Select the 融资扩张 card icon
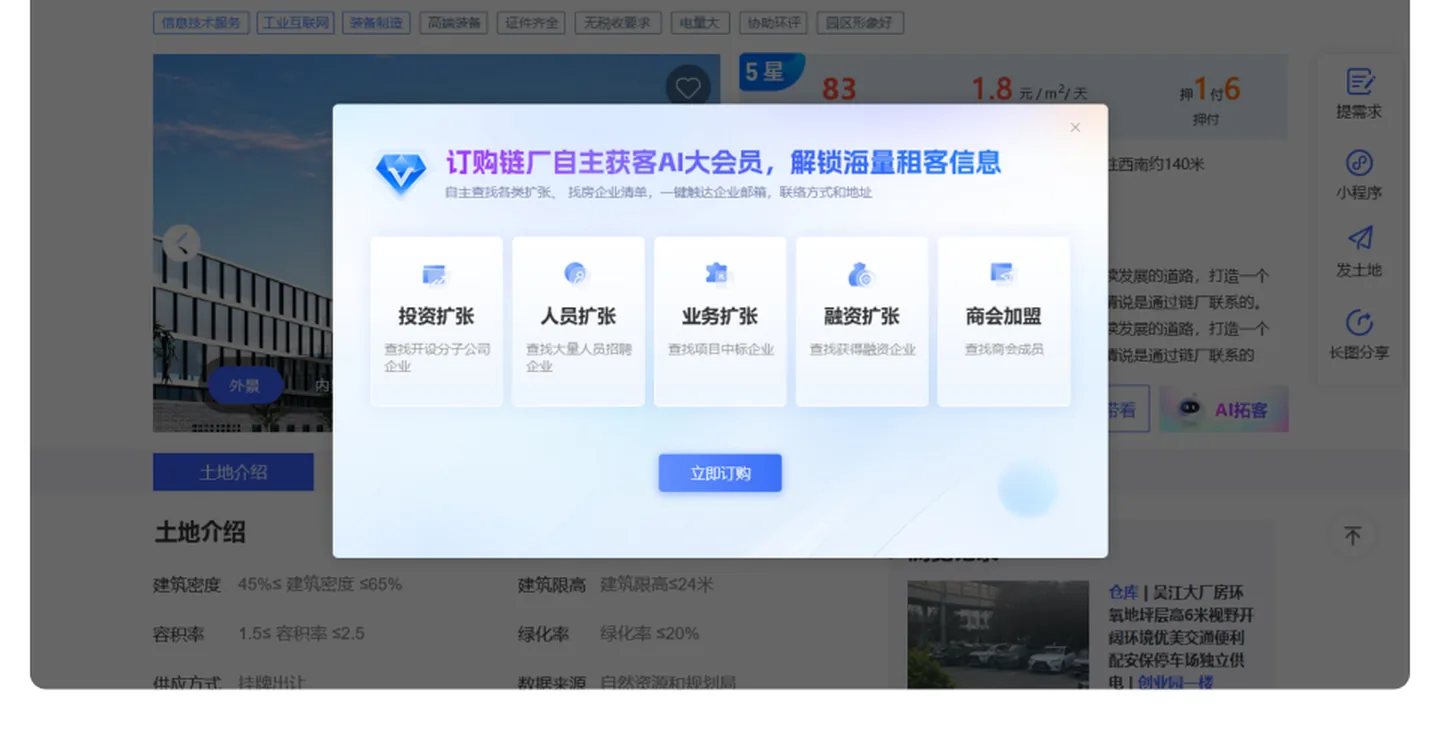1440x738 pixels. pos(861,274)
